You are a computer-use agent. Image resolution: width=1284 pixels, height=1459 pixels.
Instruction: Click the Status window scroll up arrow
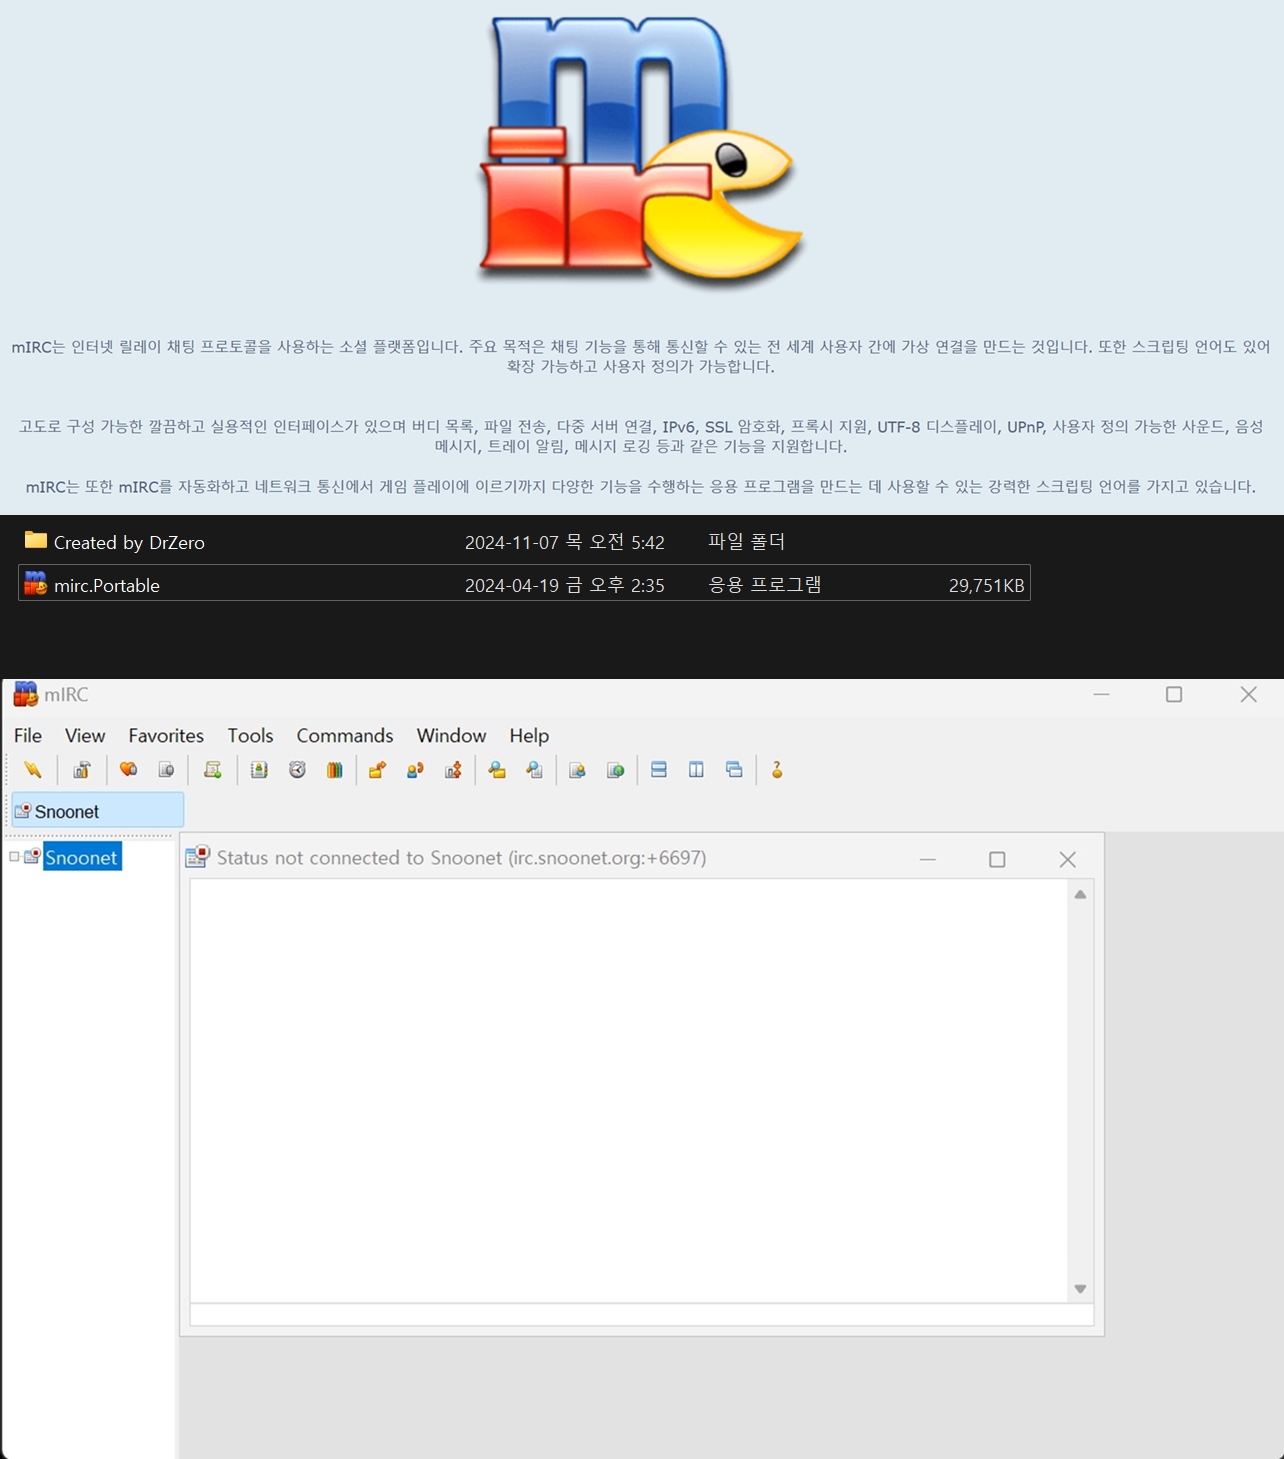(x=1080, y=895)
